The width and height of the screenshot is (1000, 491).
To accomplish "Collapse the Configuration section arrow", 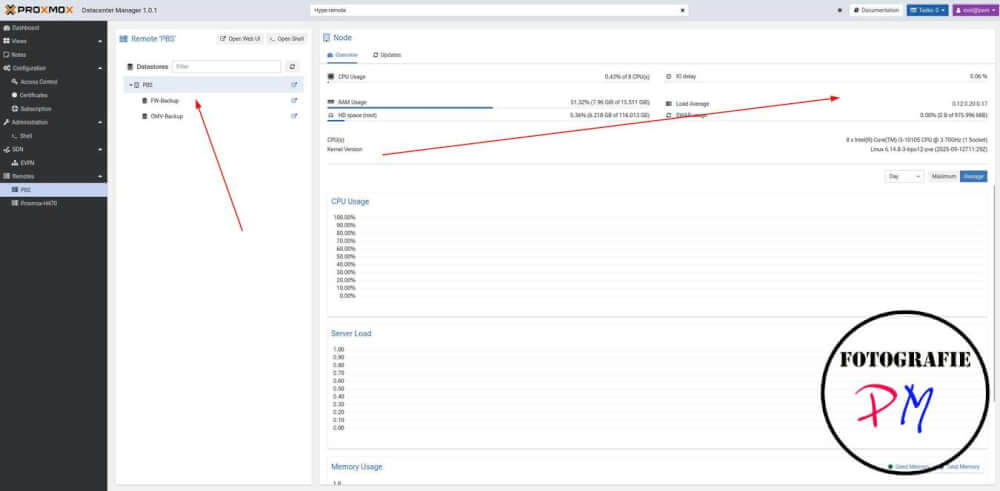I will tap(100, 68).
